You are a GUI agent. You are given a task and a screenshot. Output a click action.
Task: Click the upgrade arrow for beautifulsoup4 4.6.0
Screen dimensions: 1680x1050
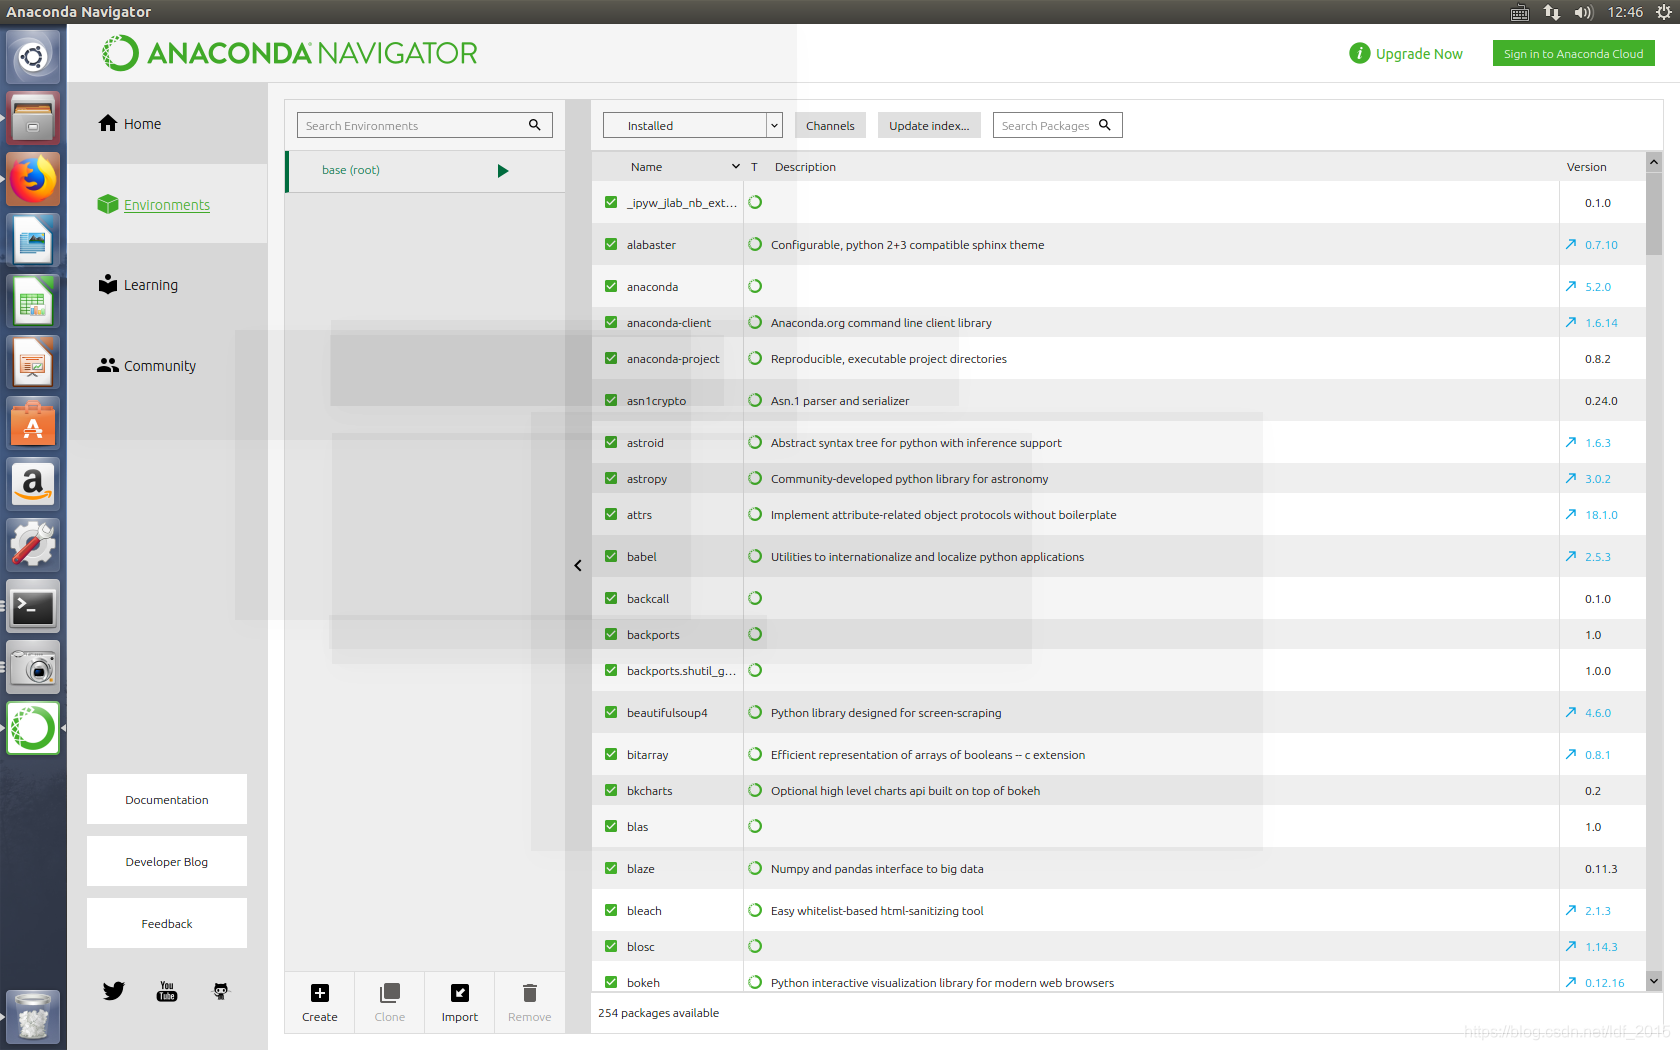click(1571, 712)
